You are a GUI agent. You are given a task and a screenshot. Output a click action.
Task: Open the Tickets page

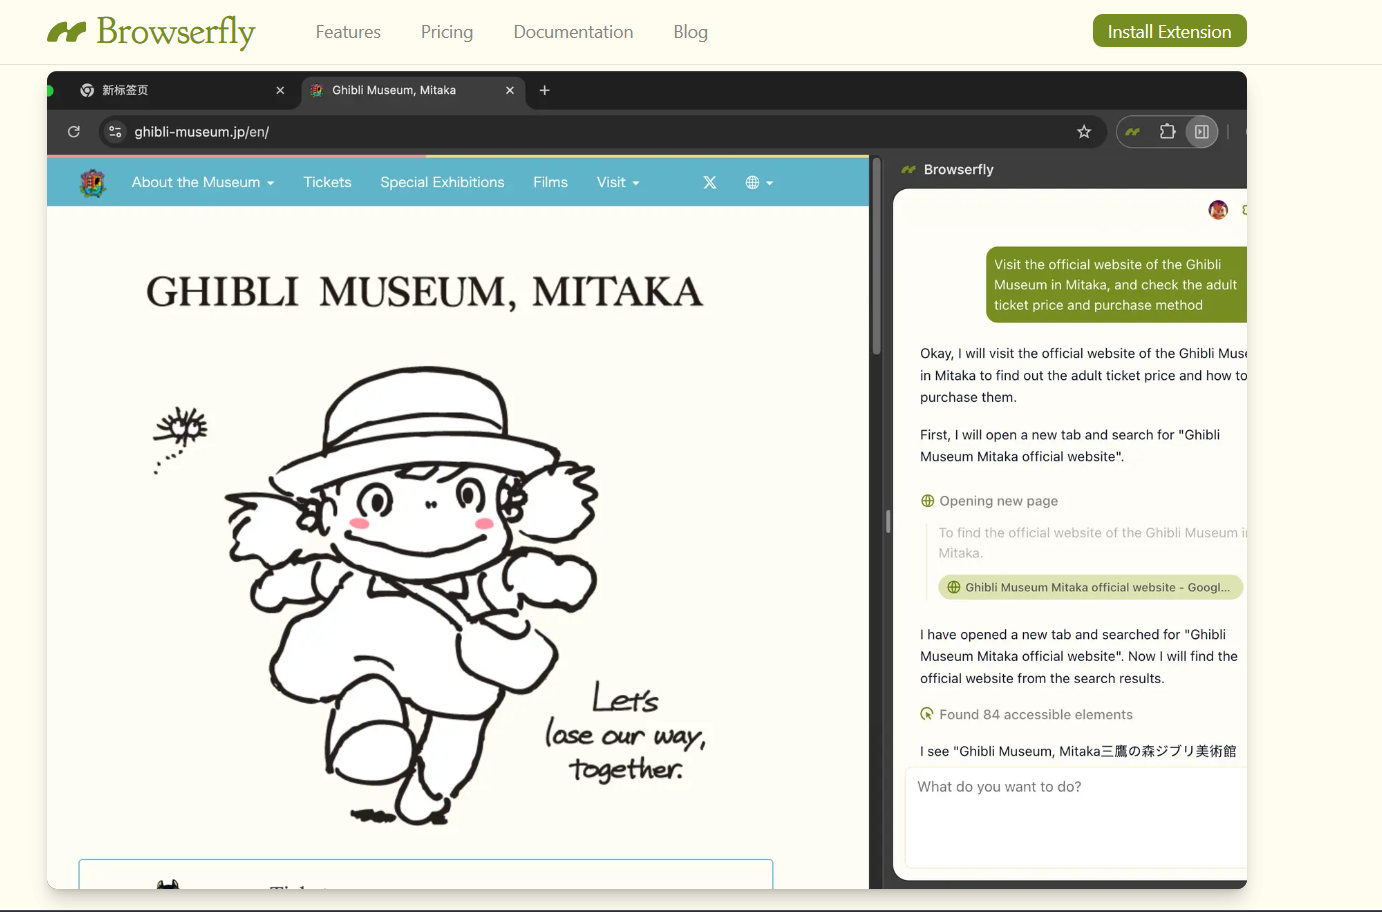328,182
